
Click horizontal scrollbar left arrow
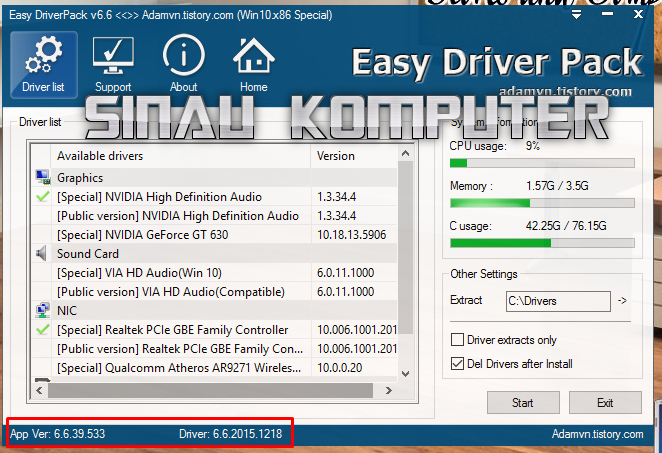[39, 391]
